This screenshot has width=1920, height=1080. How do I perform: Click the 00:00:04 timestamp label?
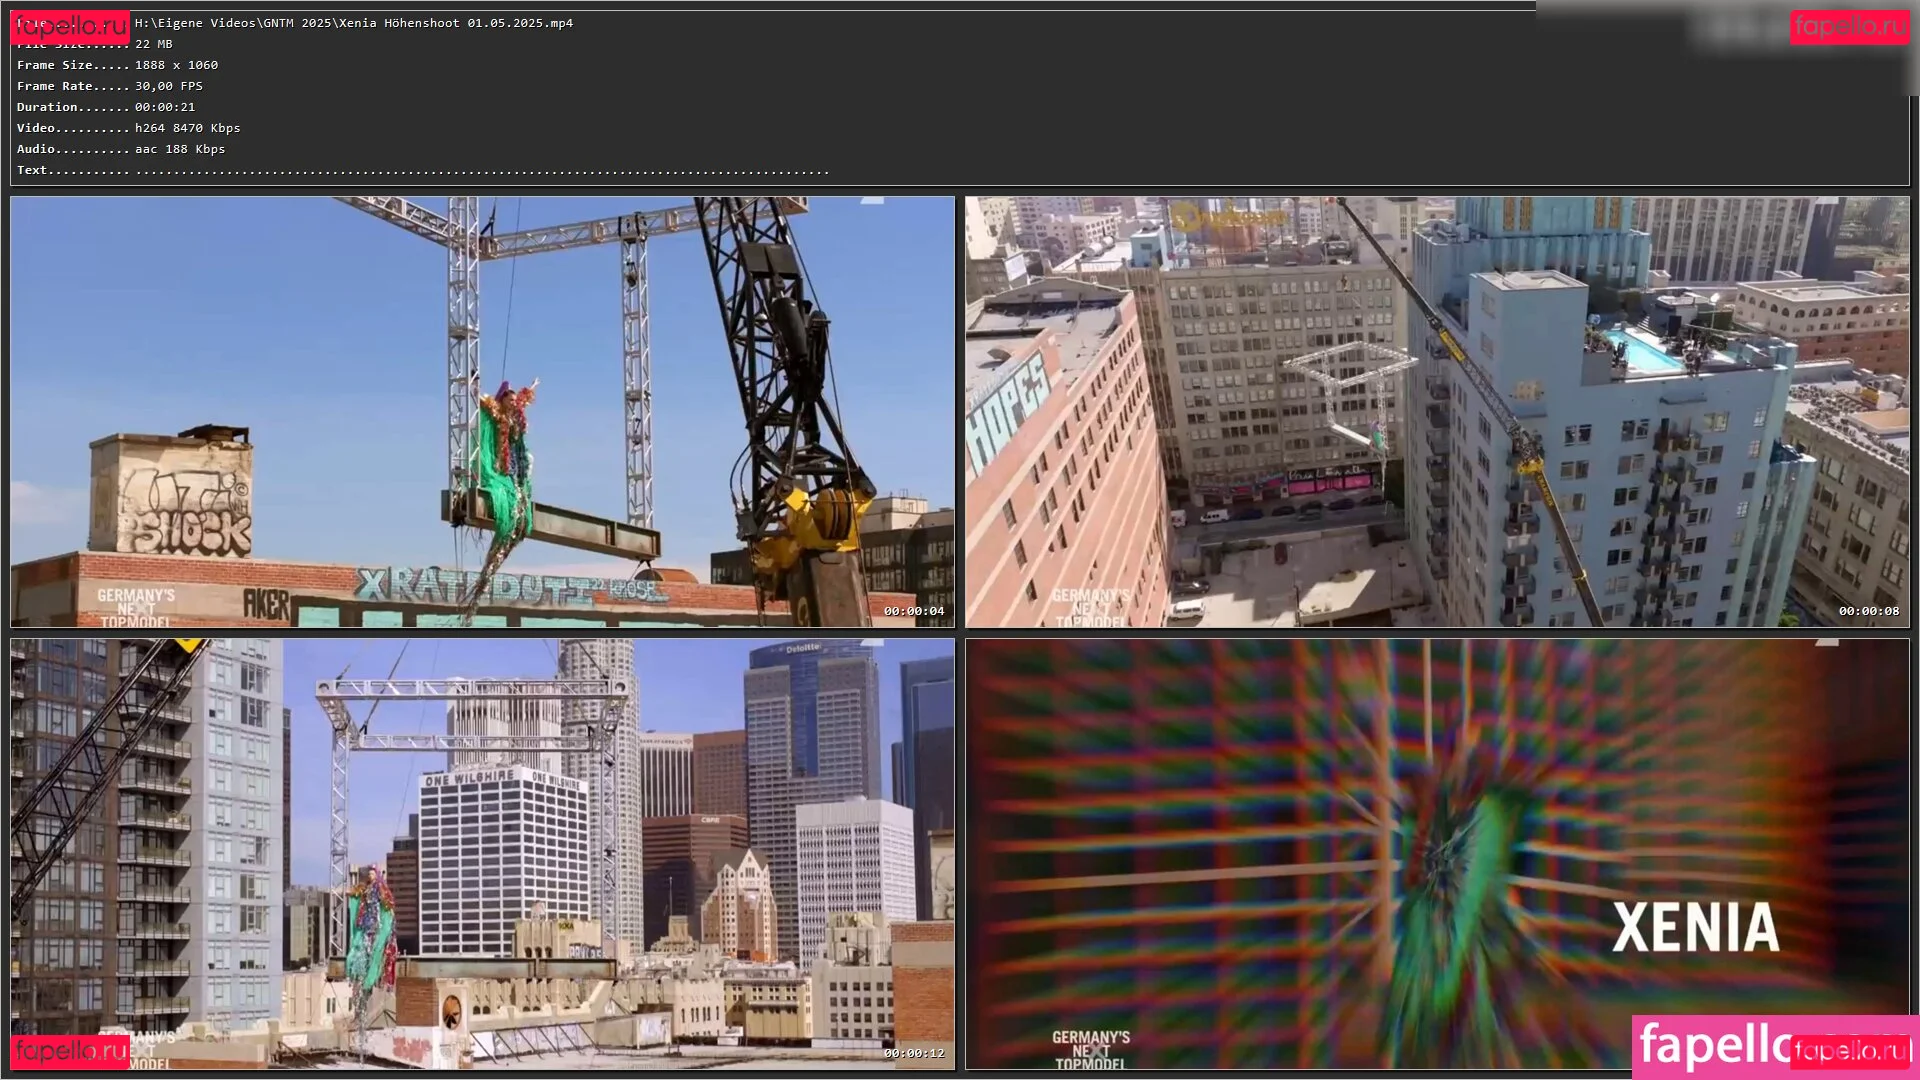point(913,611)
